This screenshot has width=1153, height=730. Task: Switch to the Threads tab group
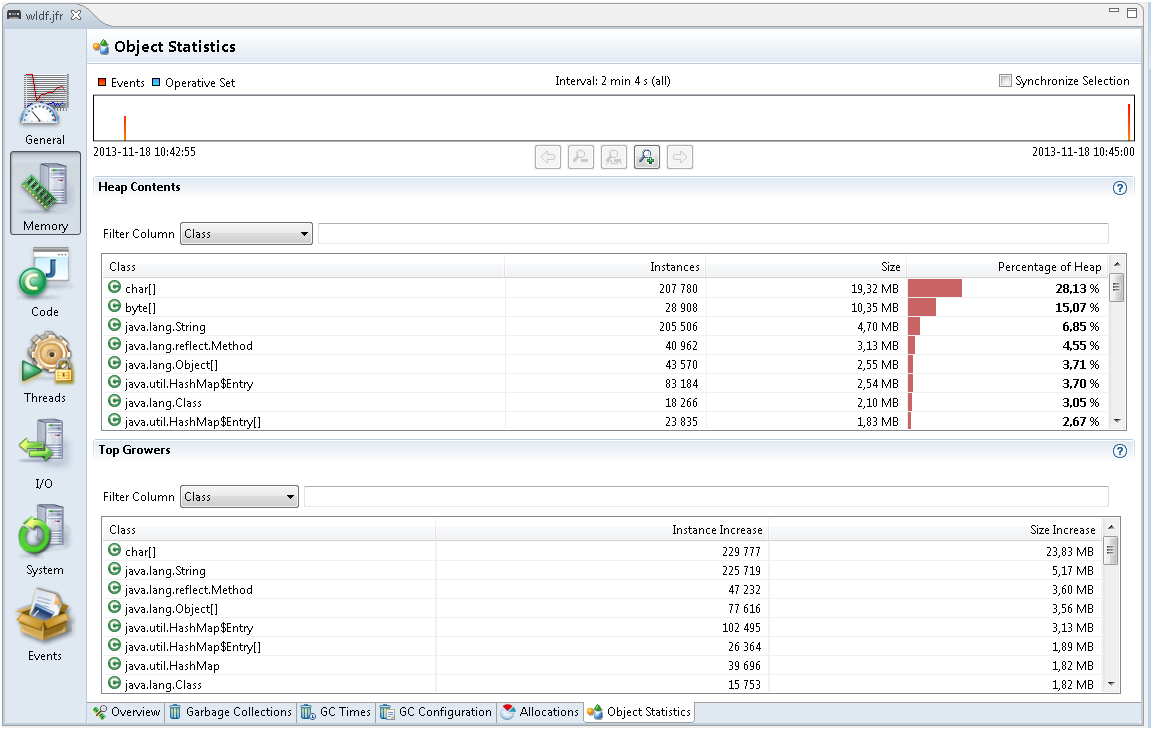[45, 366]
